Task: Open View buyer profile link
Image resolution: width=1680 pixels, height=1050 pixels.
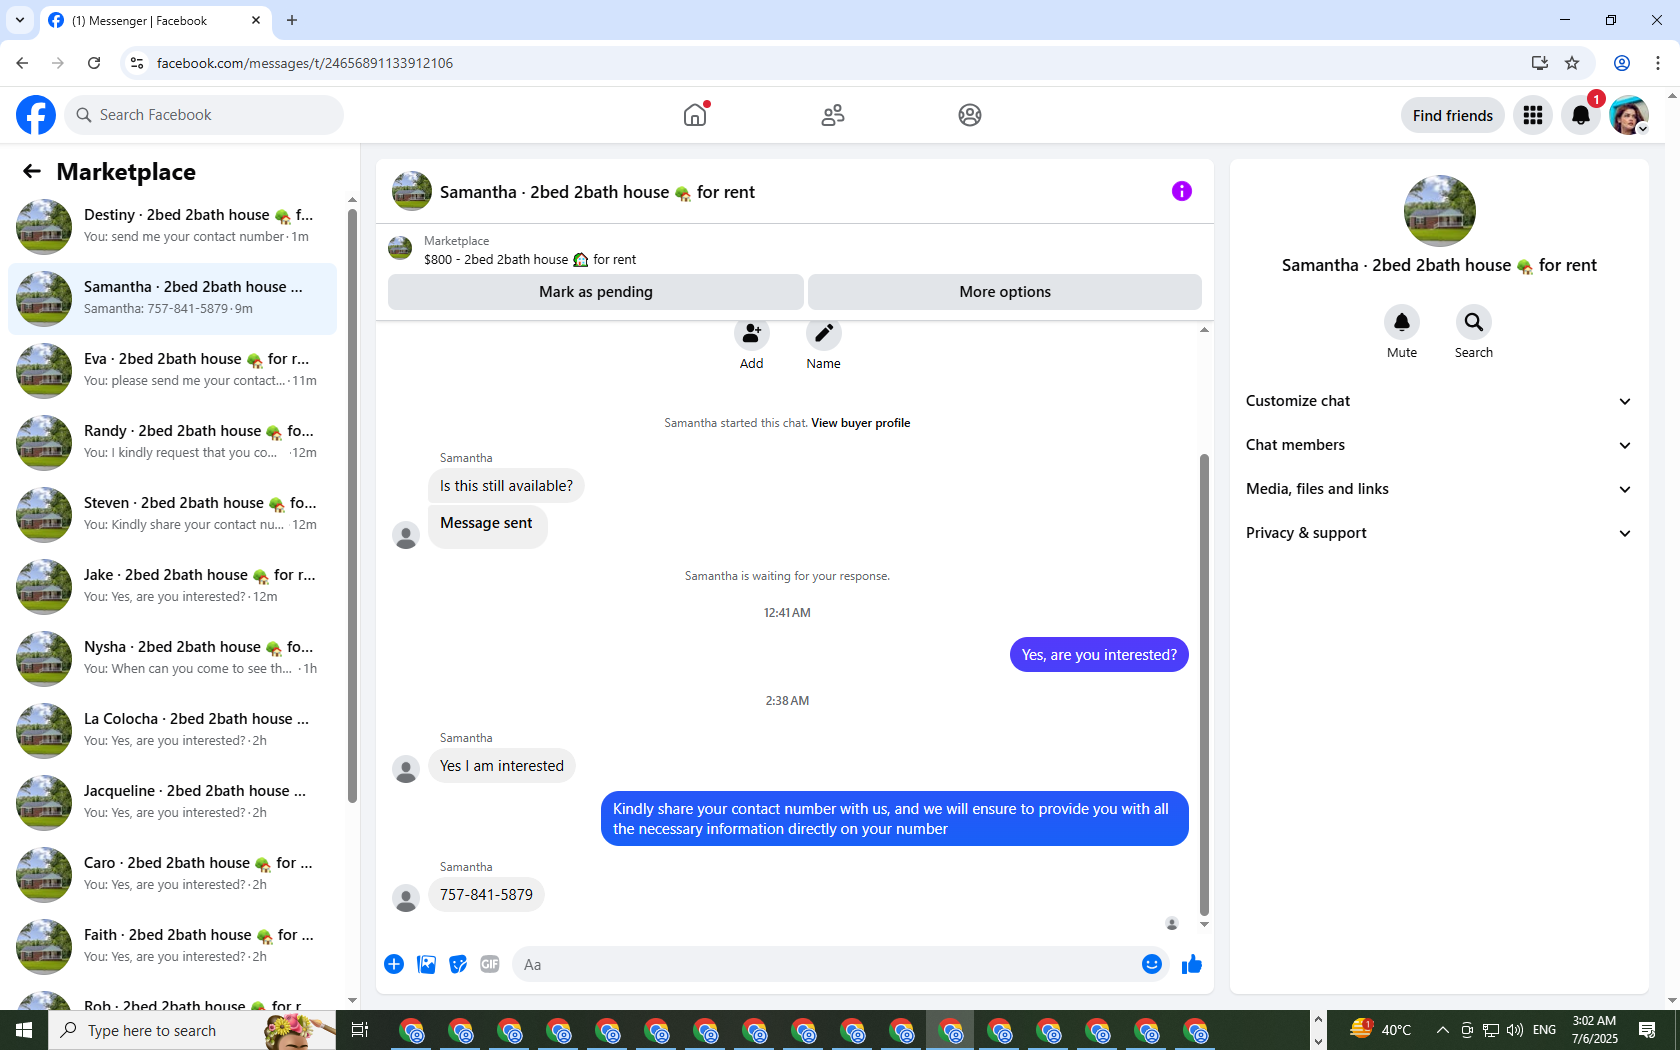Action: click(x=861, y=423)
